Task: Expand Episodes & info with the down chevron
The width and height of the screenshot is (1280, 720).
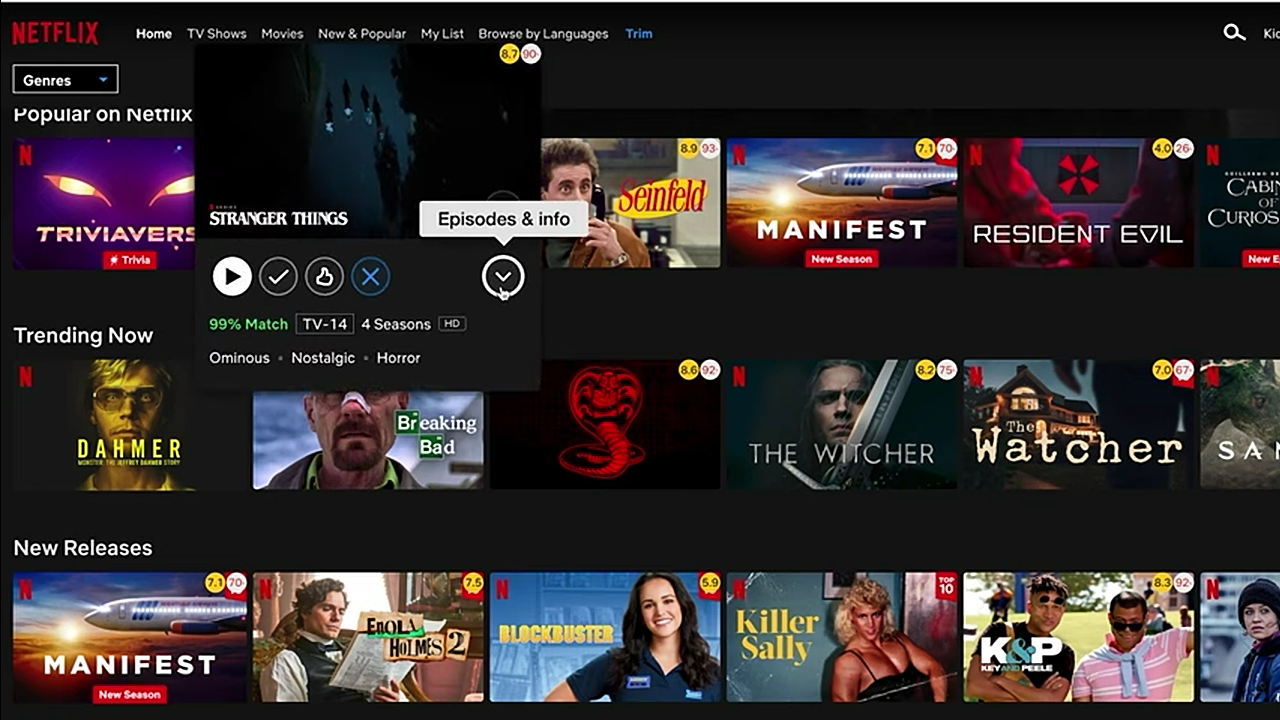Action: pyautogui.click(x=503, y=276)
